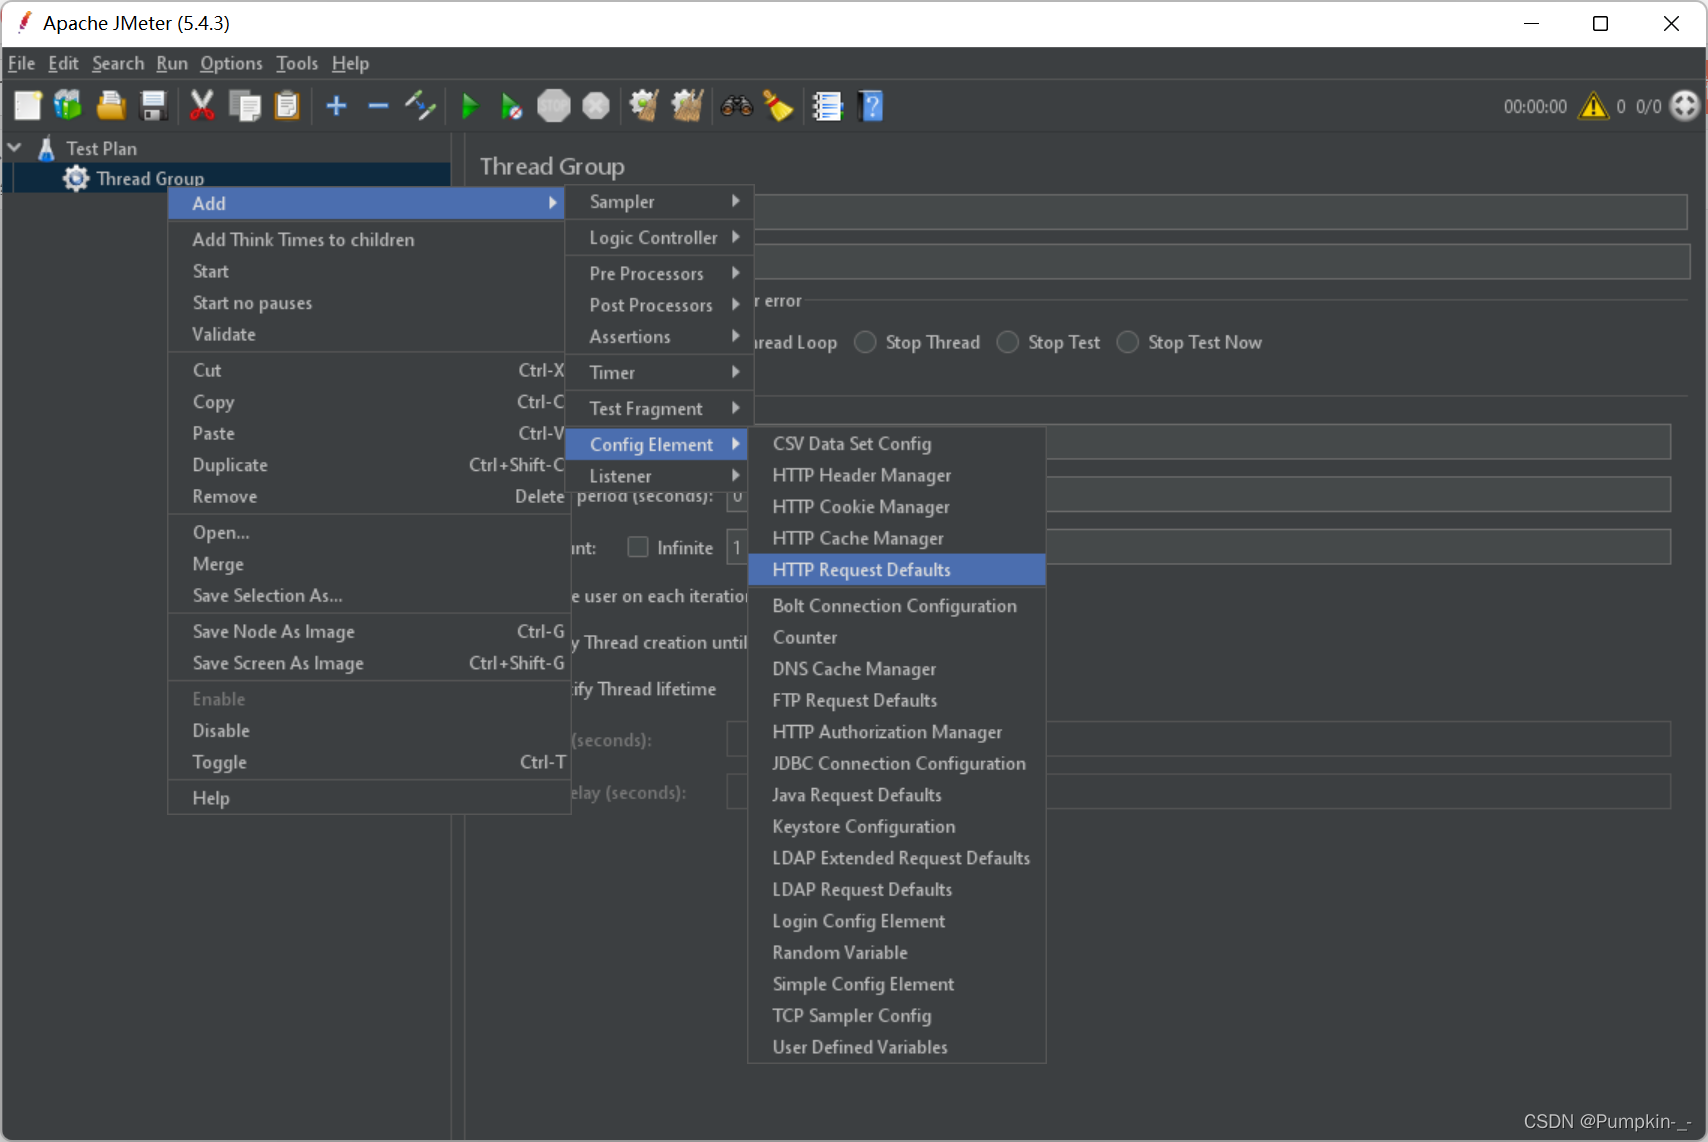Open the Run menu in menu bar
Screen dimensions: 1708x1142
(x=172, y=63)
